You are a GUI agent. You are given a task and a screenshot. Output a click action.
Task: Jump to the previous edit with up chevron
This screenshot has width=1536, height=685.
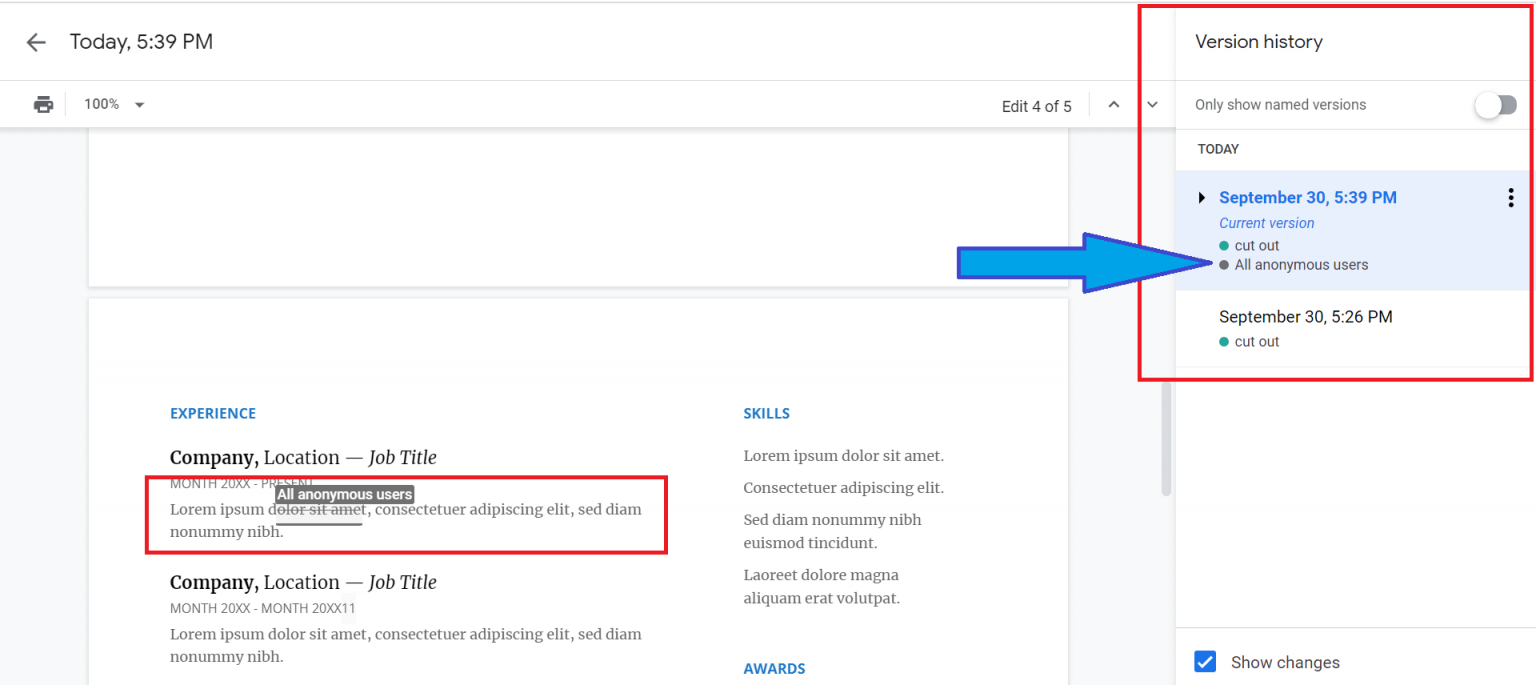point(1113,105)
